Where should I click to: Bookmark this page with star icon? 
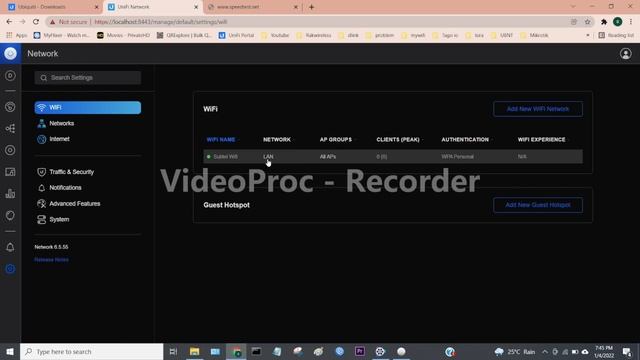(x=587, y=22)
